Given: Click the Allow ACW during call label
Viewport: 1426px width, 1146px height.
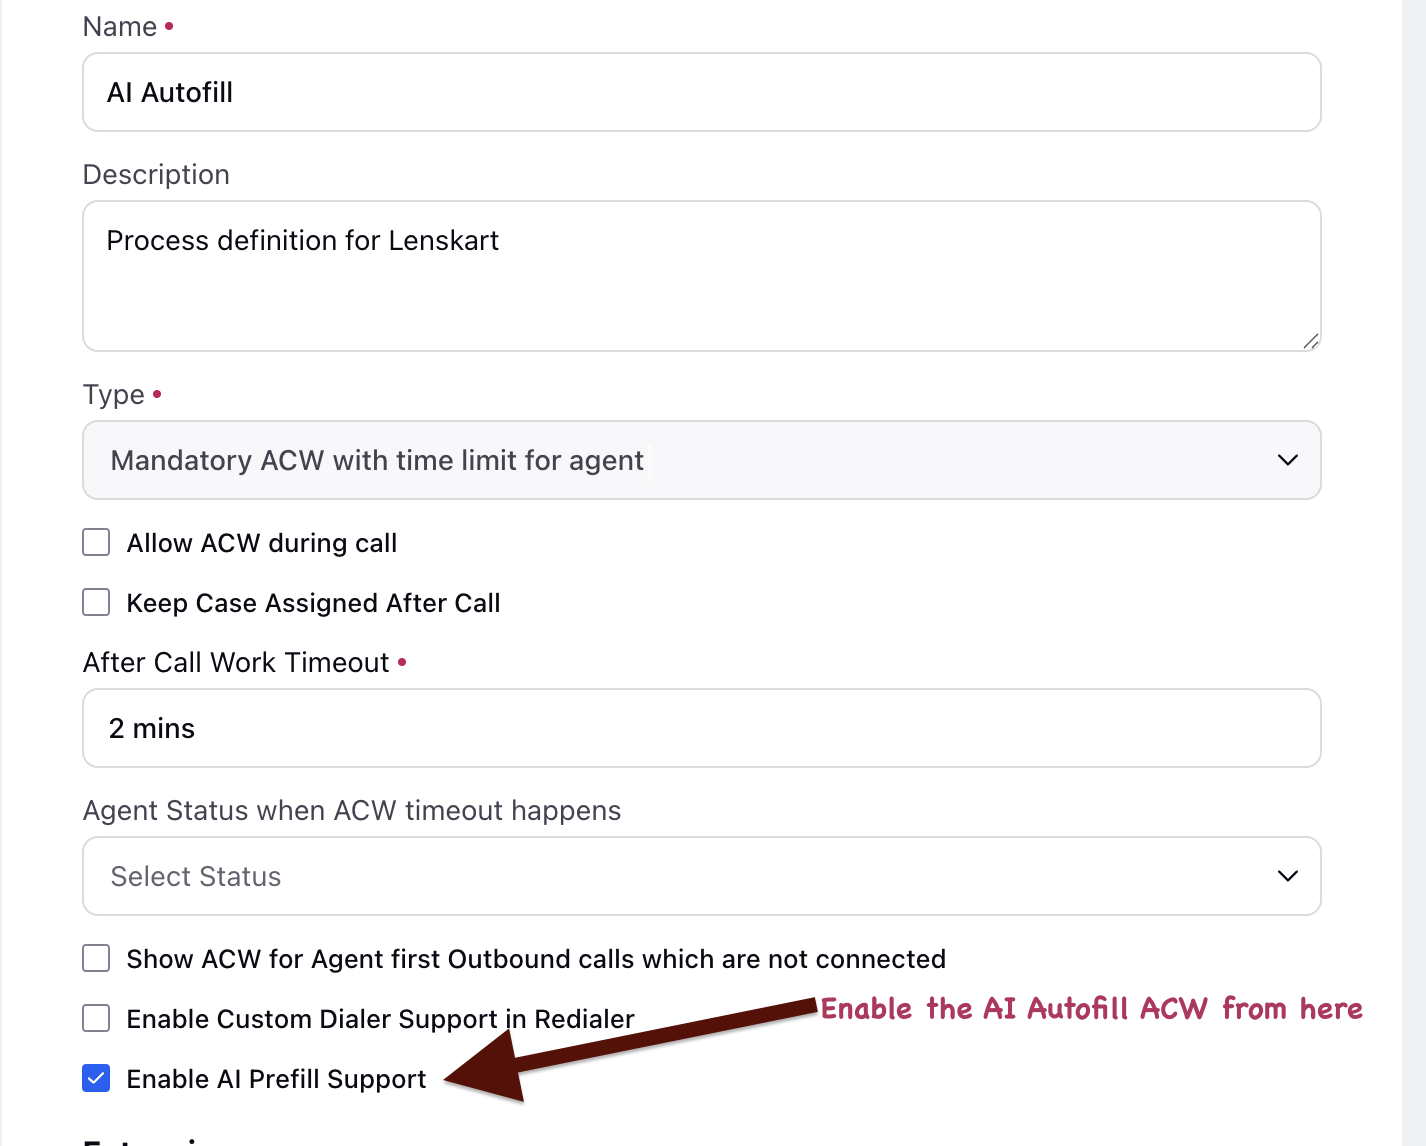Looking at the screenshot, I should tap(262, 543).
